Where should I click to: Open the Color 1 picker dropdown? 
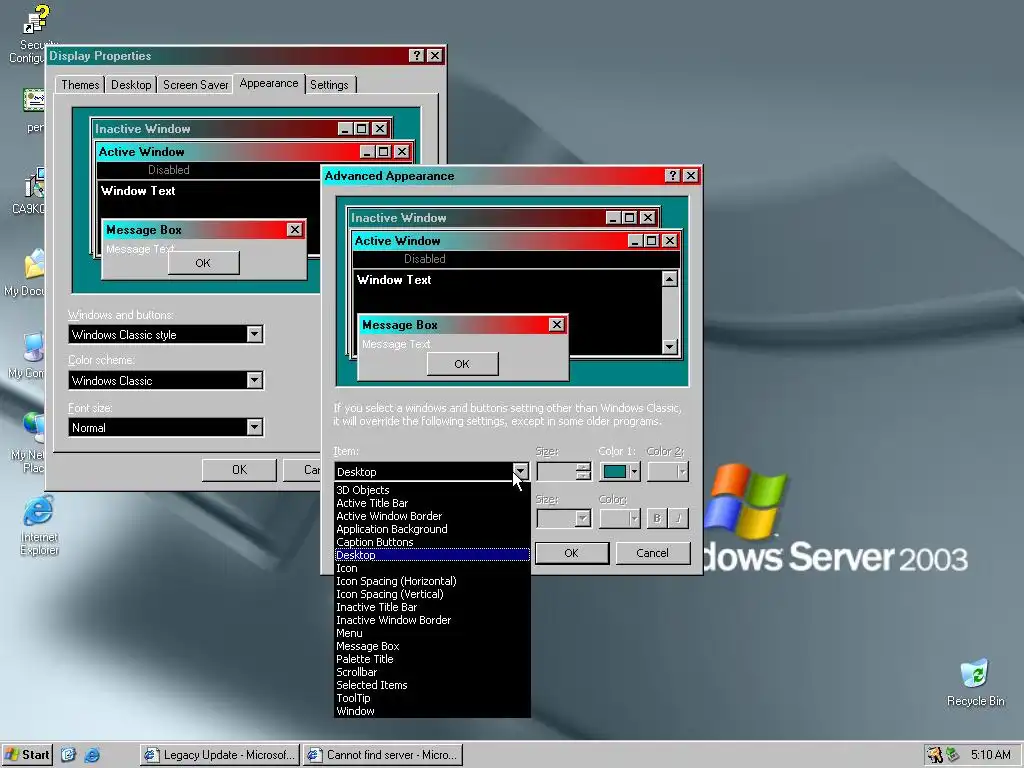point(620,472)
